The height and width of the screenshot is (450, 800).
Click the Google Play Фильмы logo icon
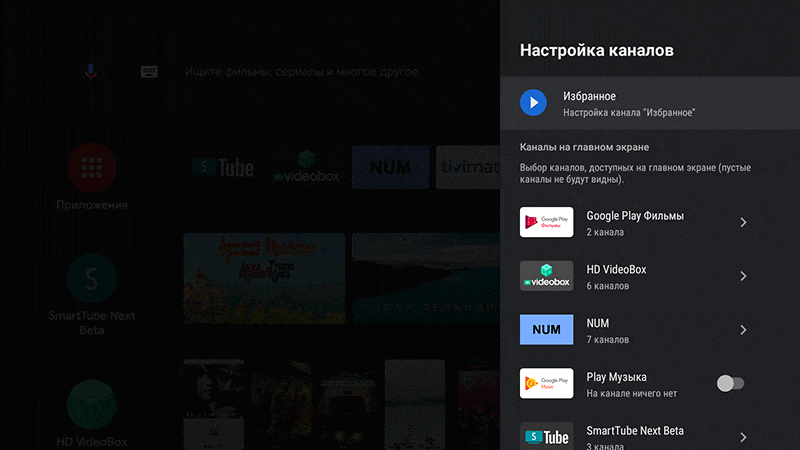coord(546,222)
